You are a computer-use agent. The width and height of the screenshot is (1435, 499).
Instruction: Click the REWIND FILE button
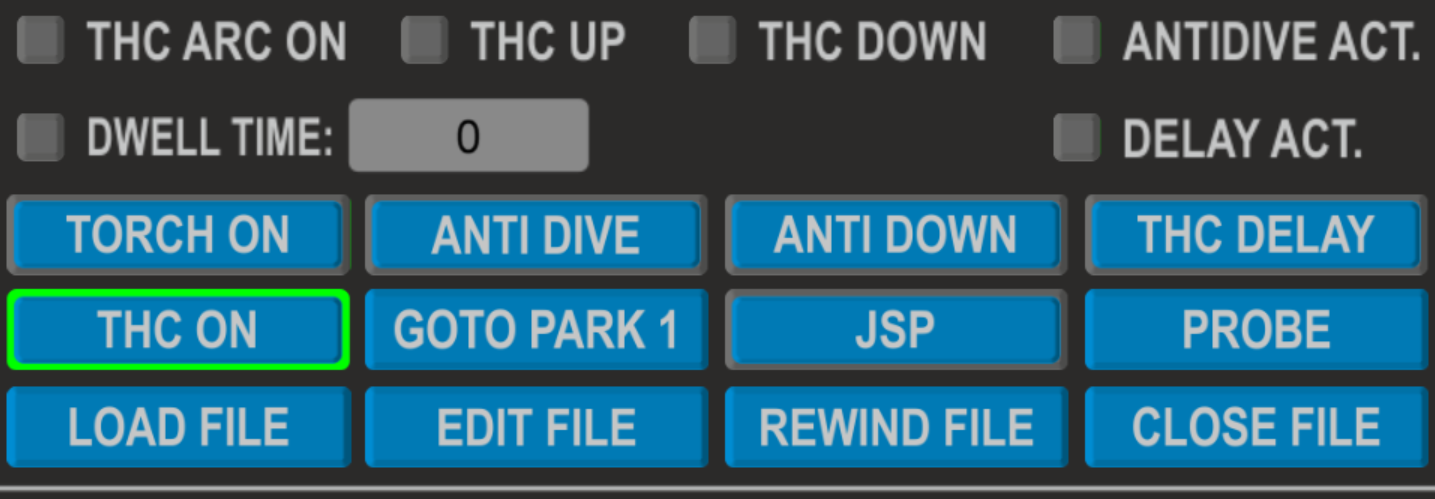point(895,427)
